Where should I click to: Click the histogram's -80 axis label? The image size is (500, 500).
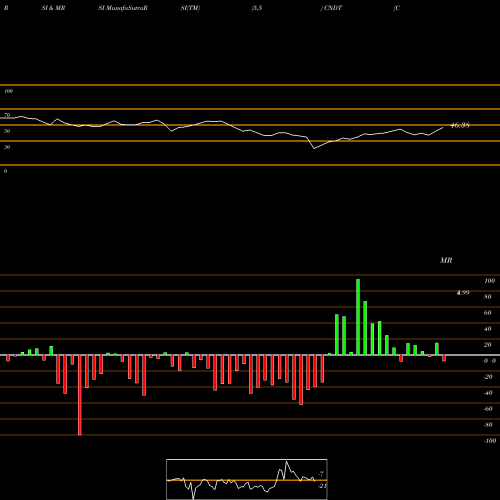click(x=488, y=425)
